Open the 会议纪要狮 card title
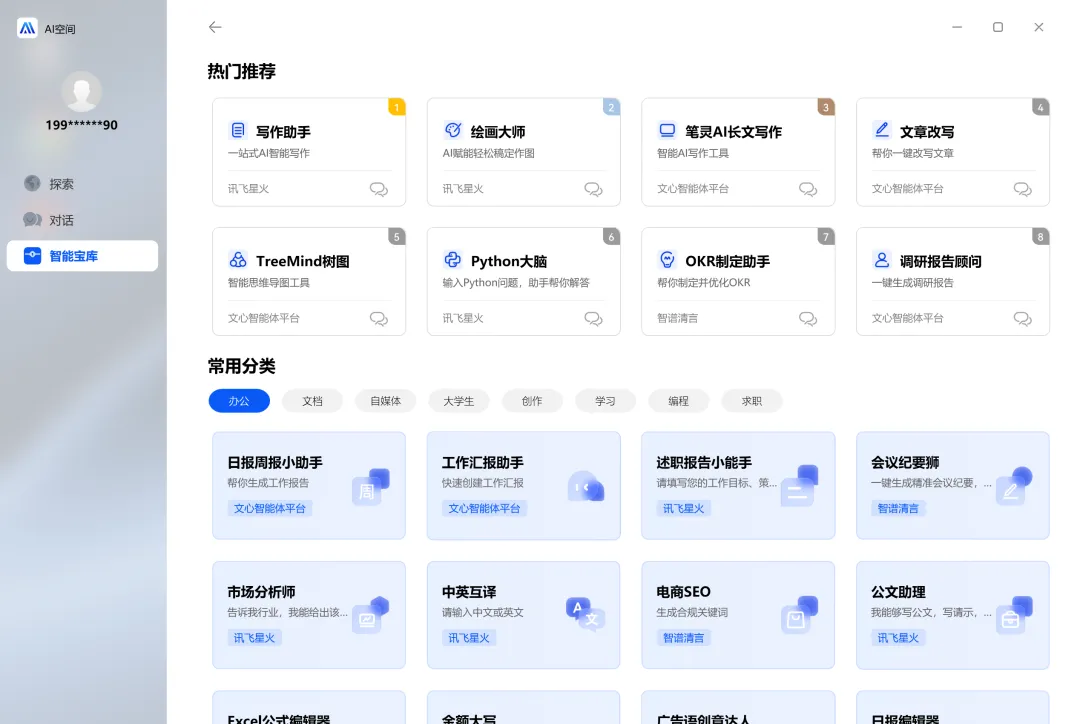Viewport: 1080px width, 724px height. (905, 462)
